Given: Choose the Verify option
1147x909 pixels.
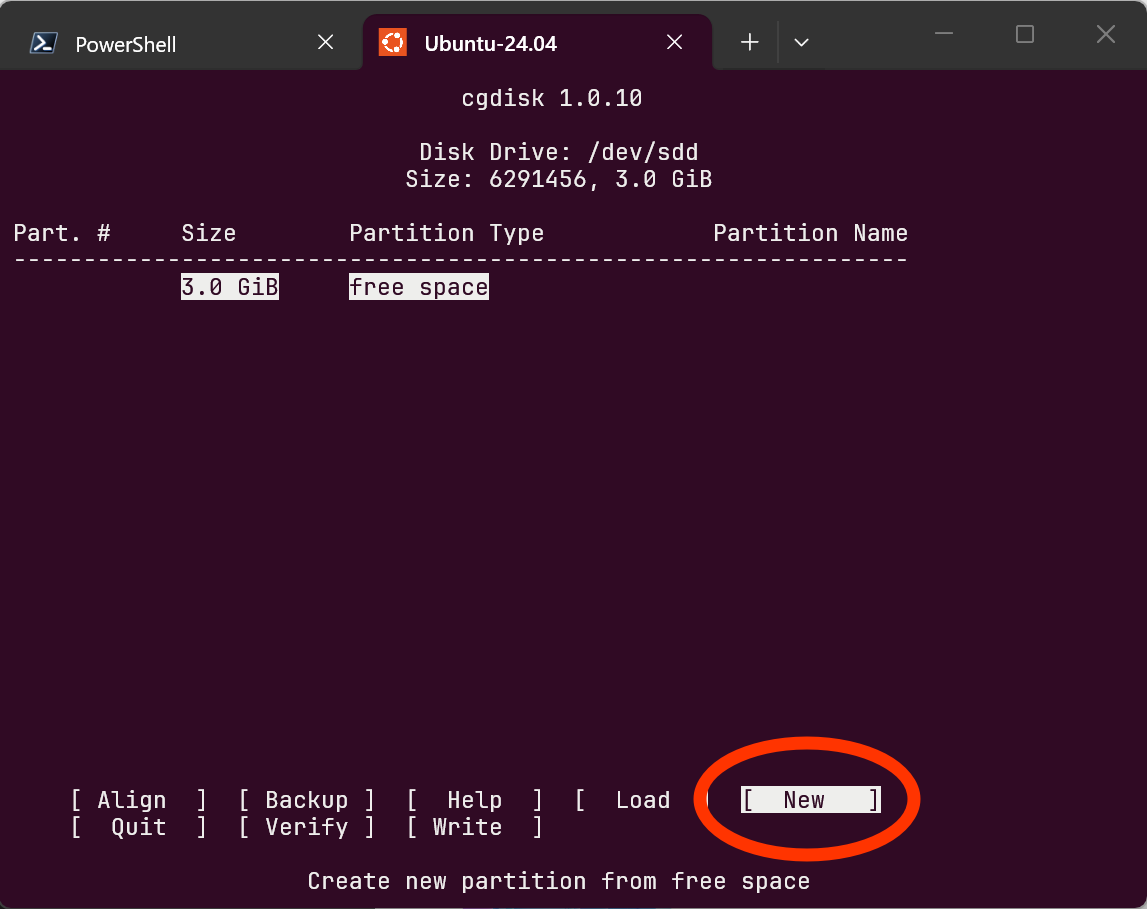Looking at the screenshot, I should point(307,827).
